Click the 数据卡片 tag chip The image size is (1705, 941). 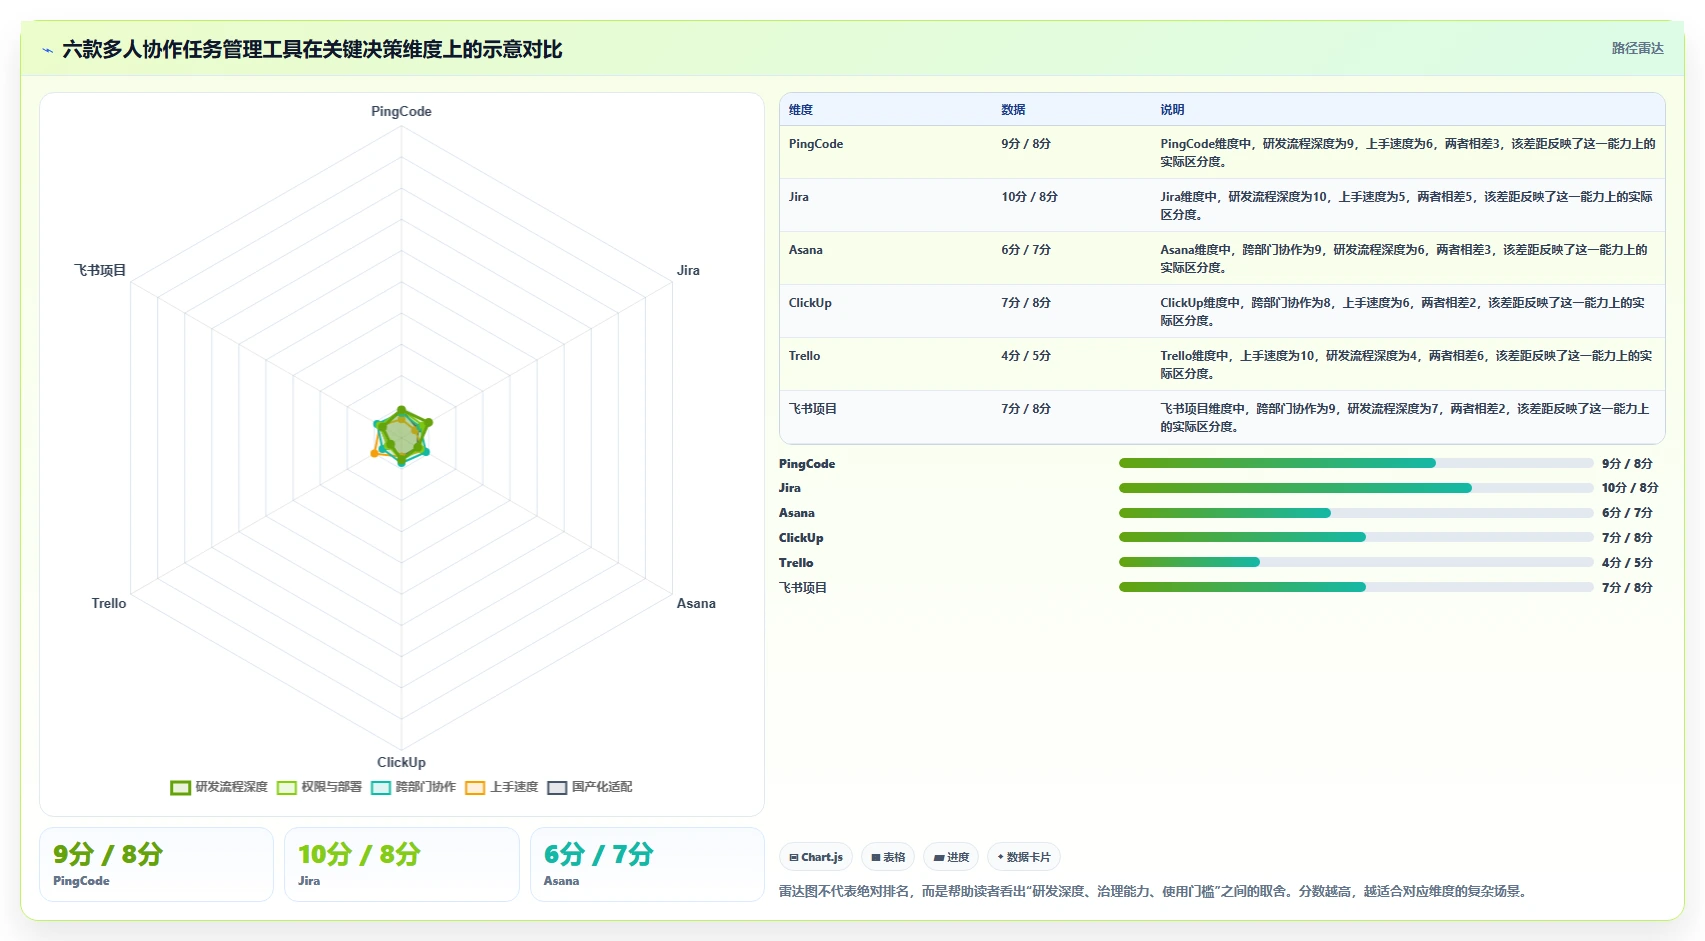click(1024, 857)
